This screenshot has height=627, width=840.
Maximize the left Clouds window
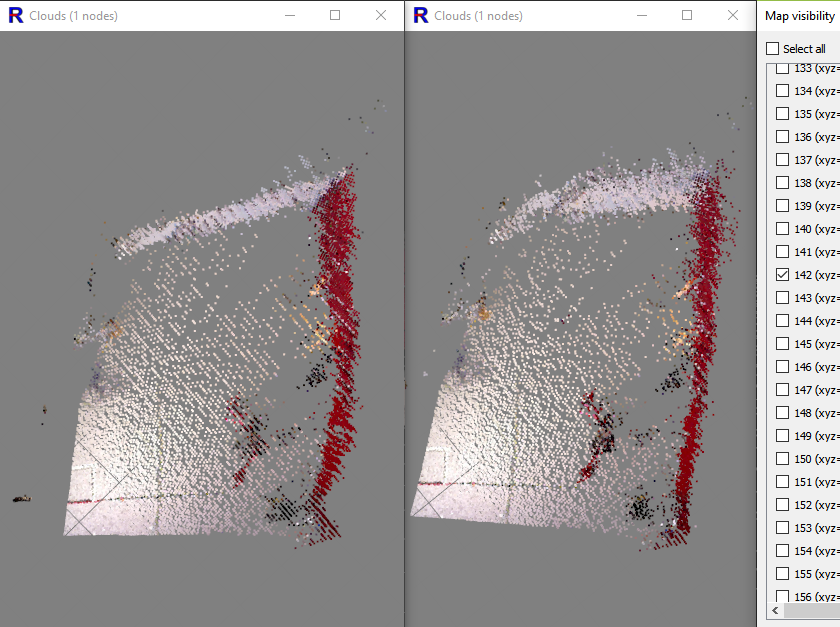[x=335, y=15]
